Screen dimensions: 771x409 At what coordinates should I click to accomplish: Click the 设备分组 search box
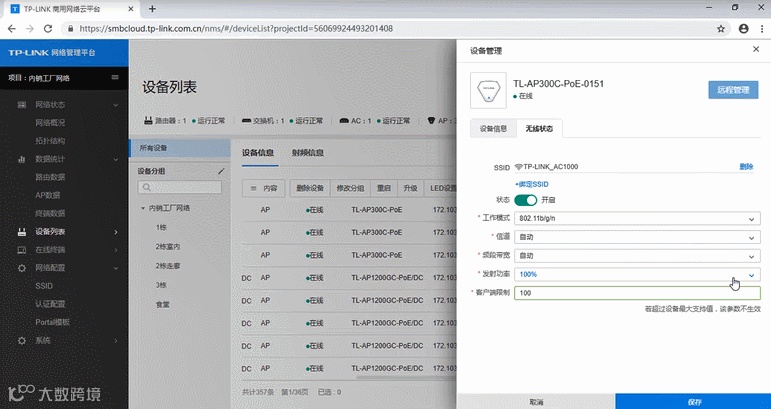pyautogui.click(x=179, y=187)
